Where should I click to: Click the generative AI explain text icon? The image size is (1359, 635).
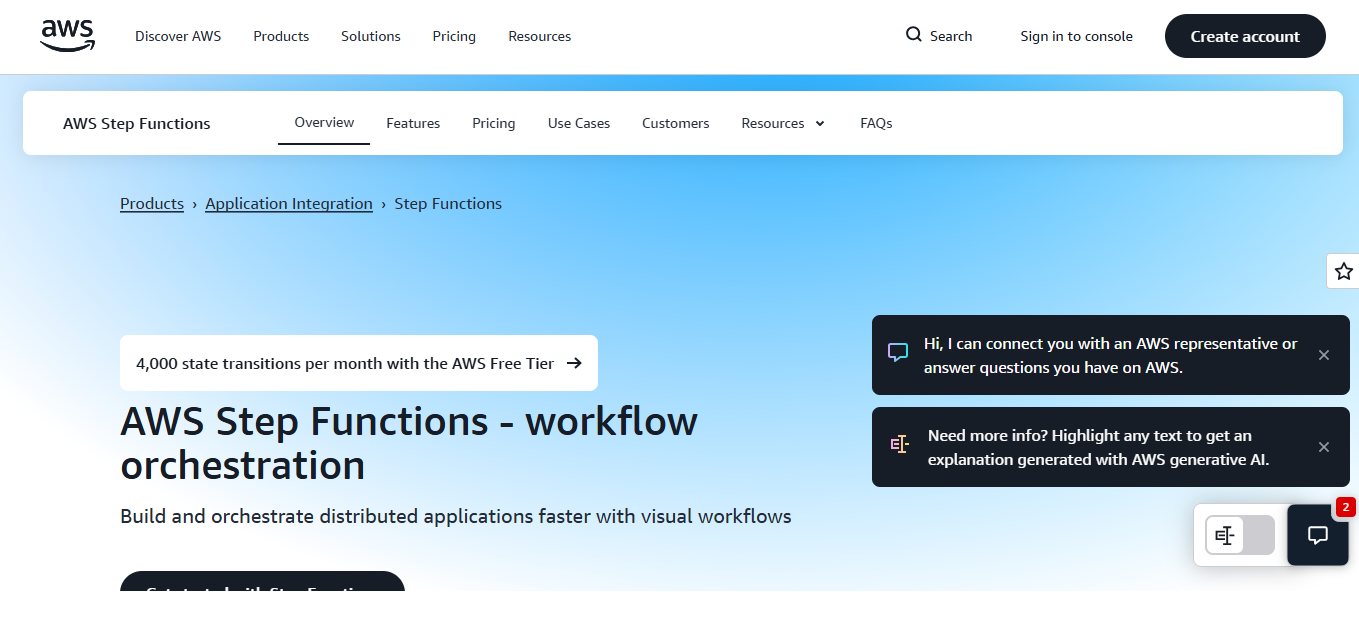pos(899,445)
